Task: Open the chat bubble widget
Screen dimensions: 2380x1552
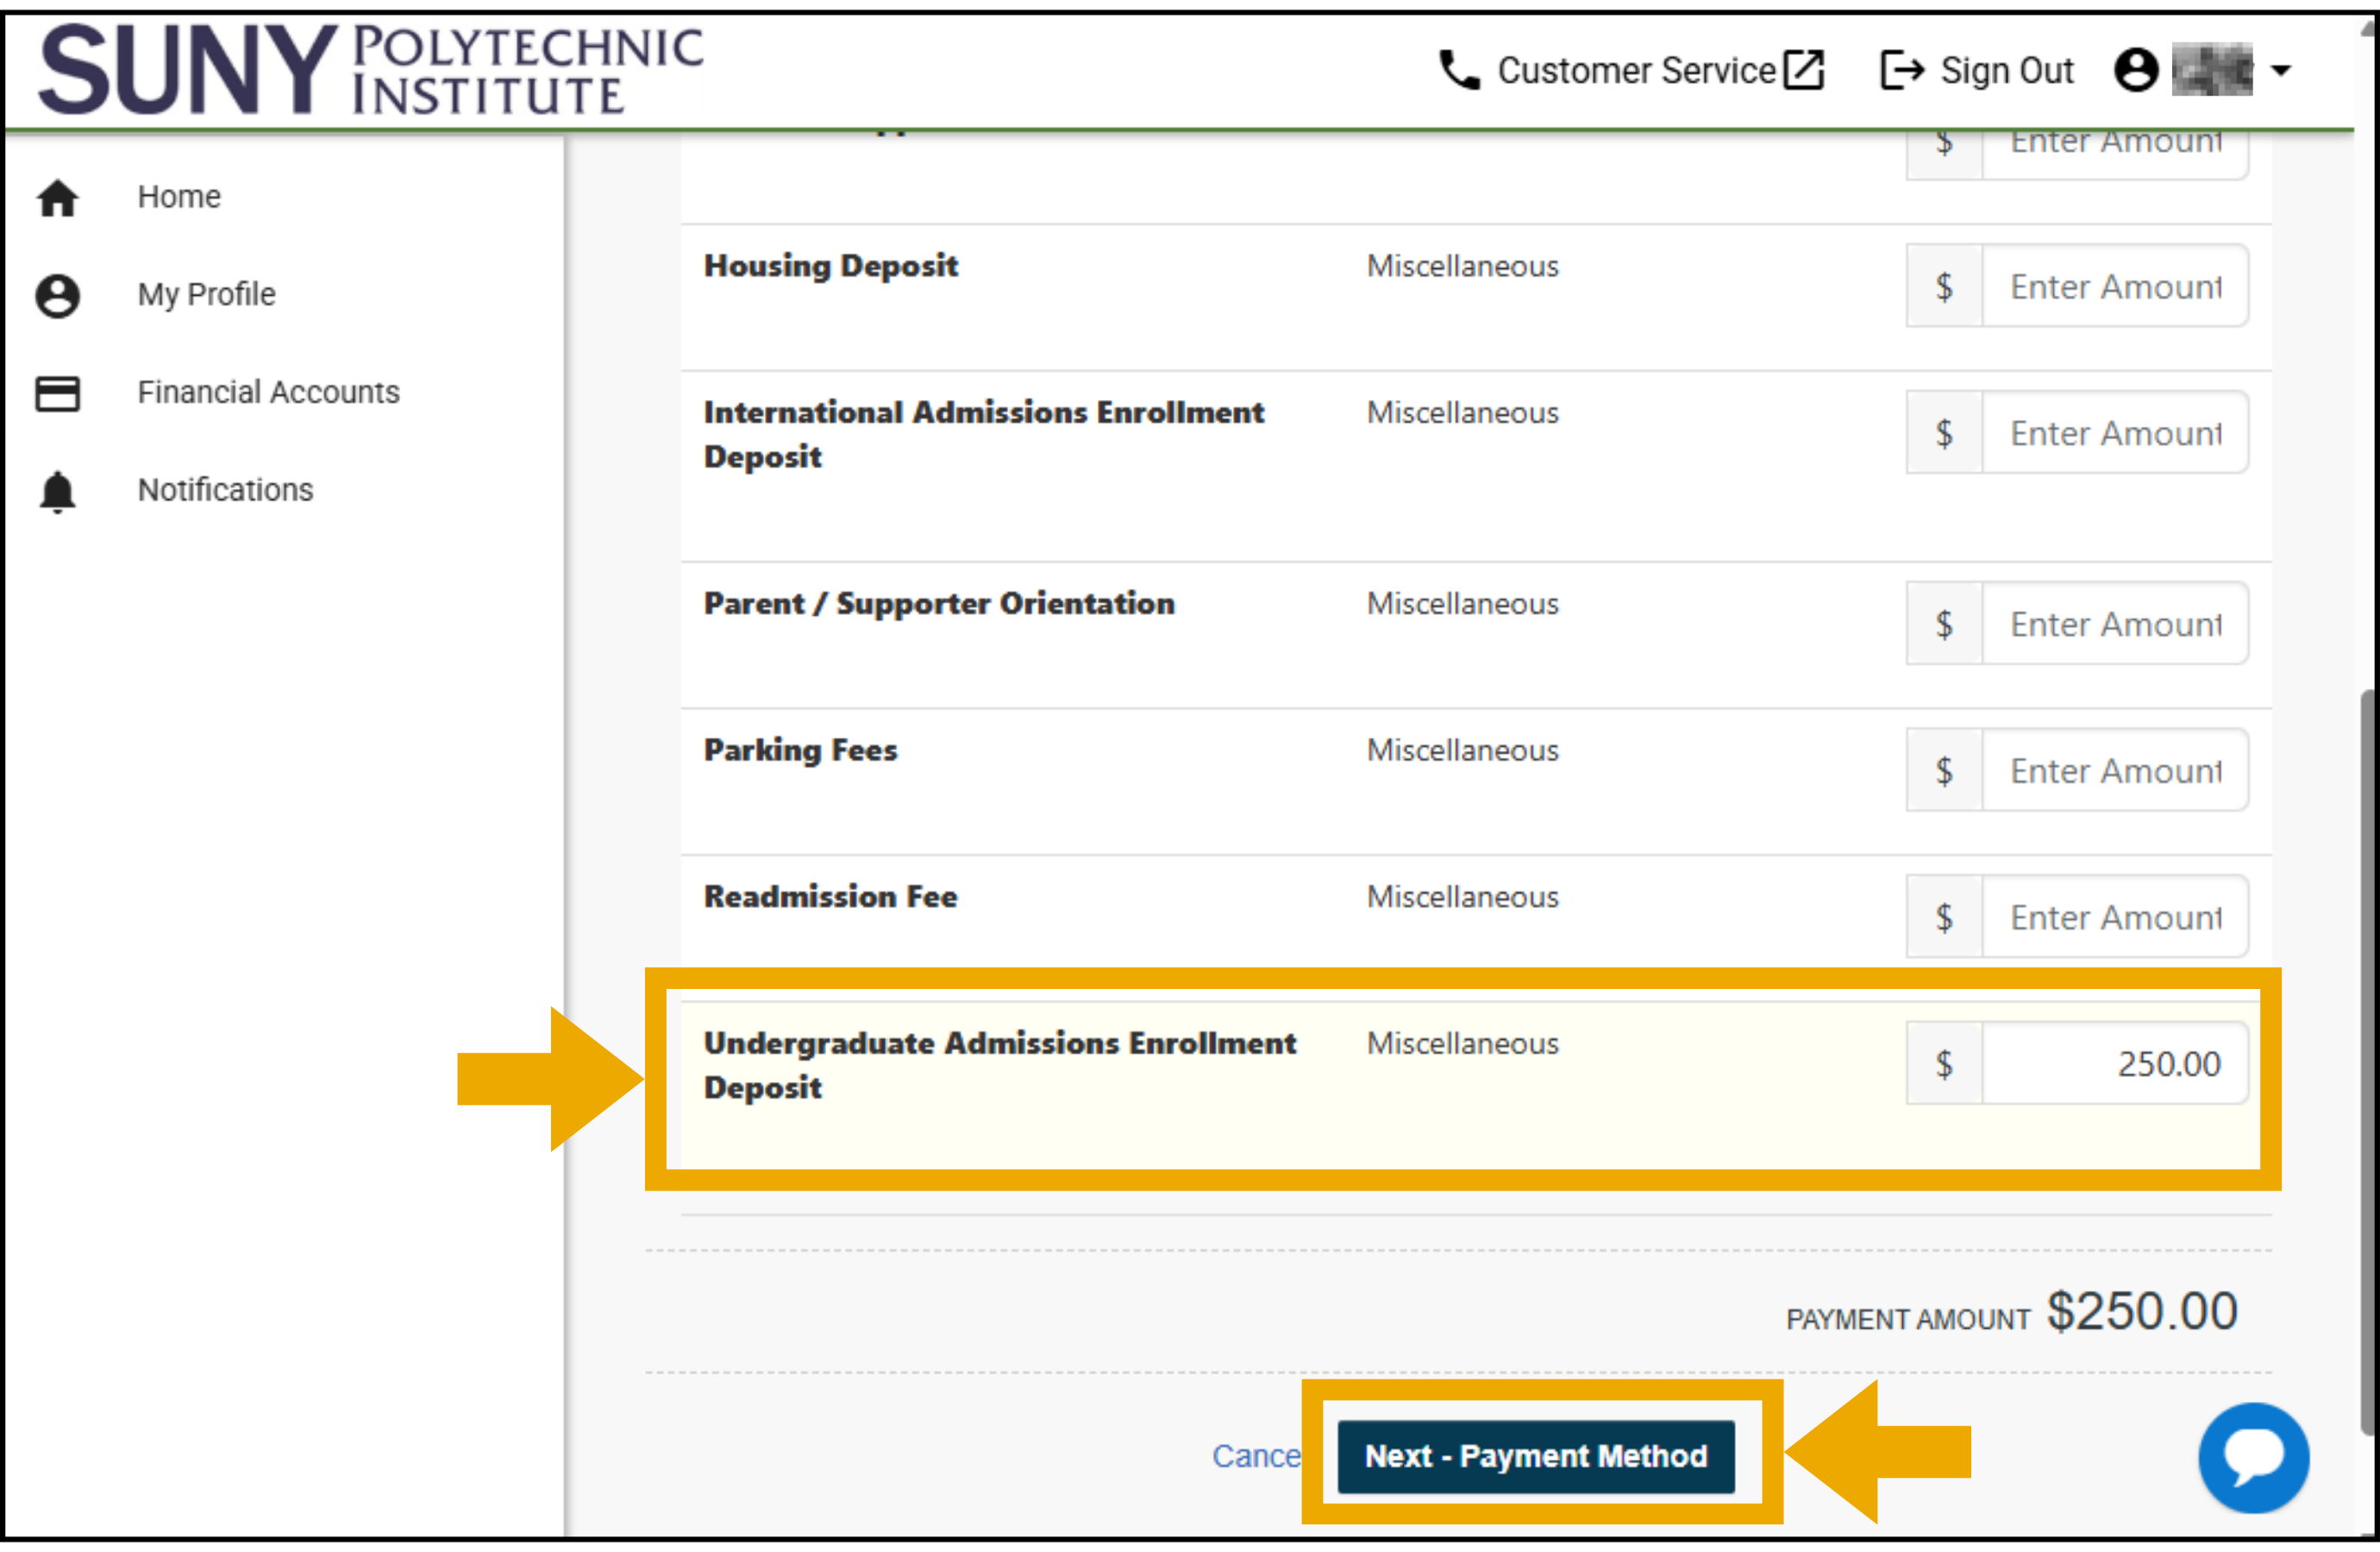Action: (2252, 1457)
